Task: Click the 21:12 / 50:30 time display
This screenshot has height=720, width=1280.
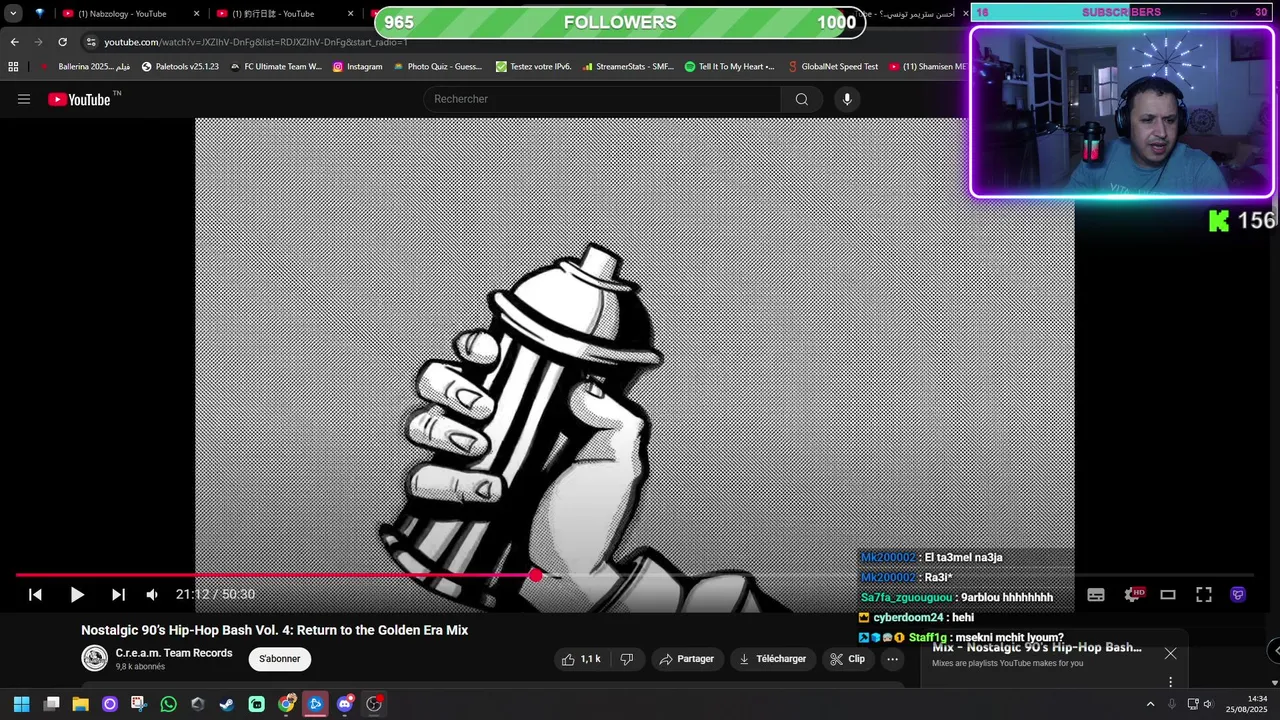Action: [215, 594]
